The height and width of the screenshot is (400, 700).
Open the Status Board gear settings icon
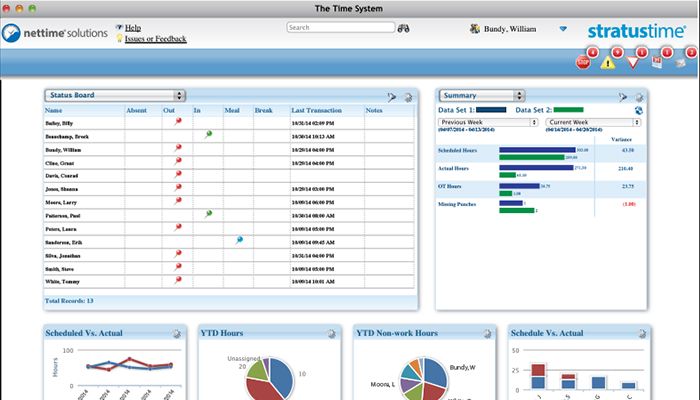[x=408, y=97]
